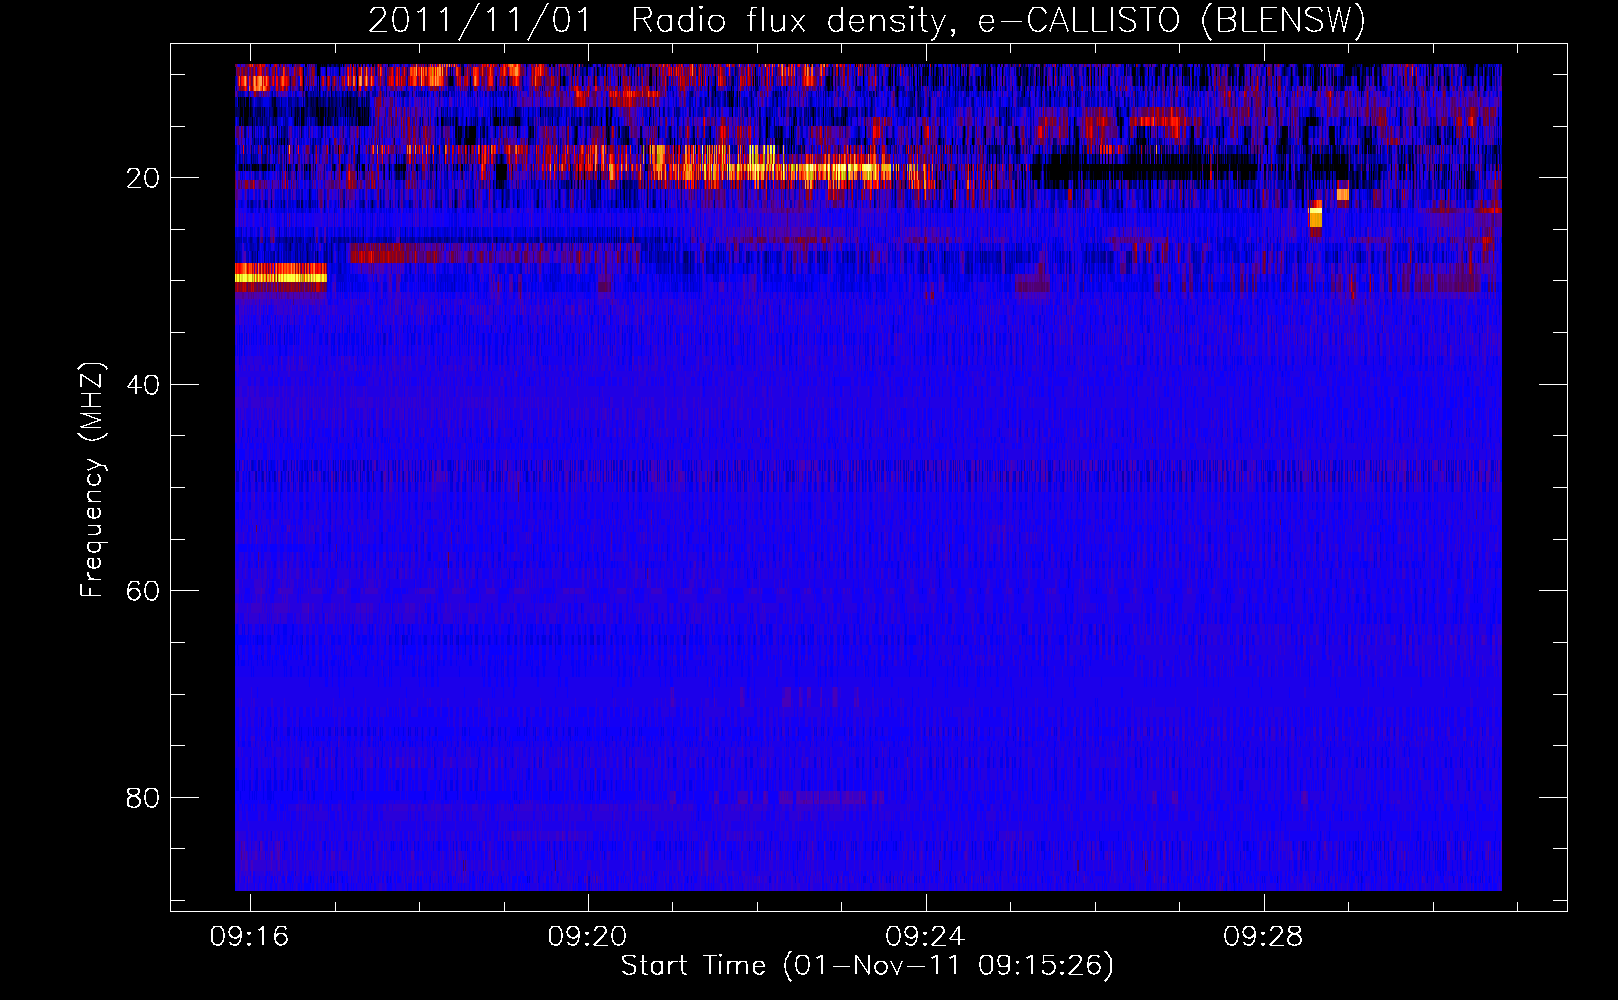Click the 60 MHz frequency tick label

[x=143, y=591]
